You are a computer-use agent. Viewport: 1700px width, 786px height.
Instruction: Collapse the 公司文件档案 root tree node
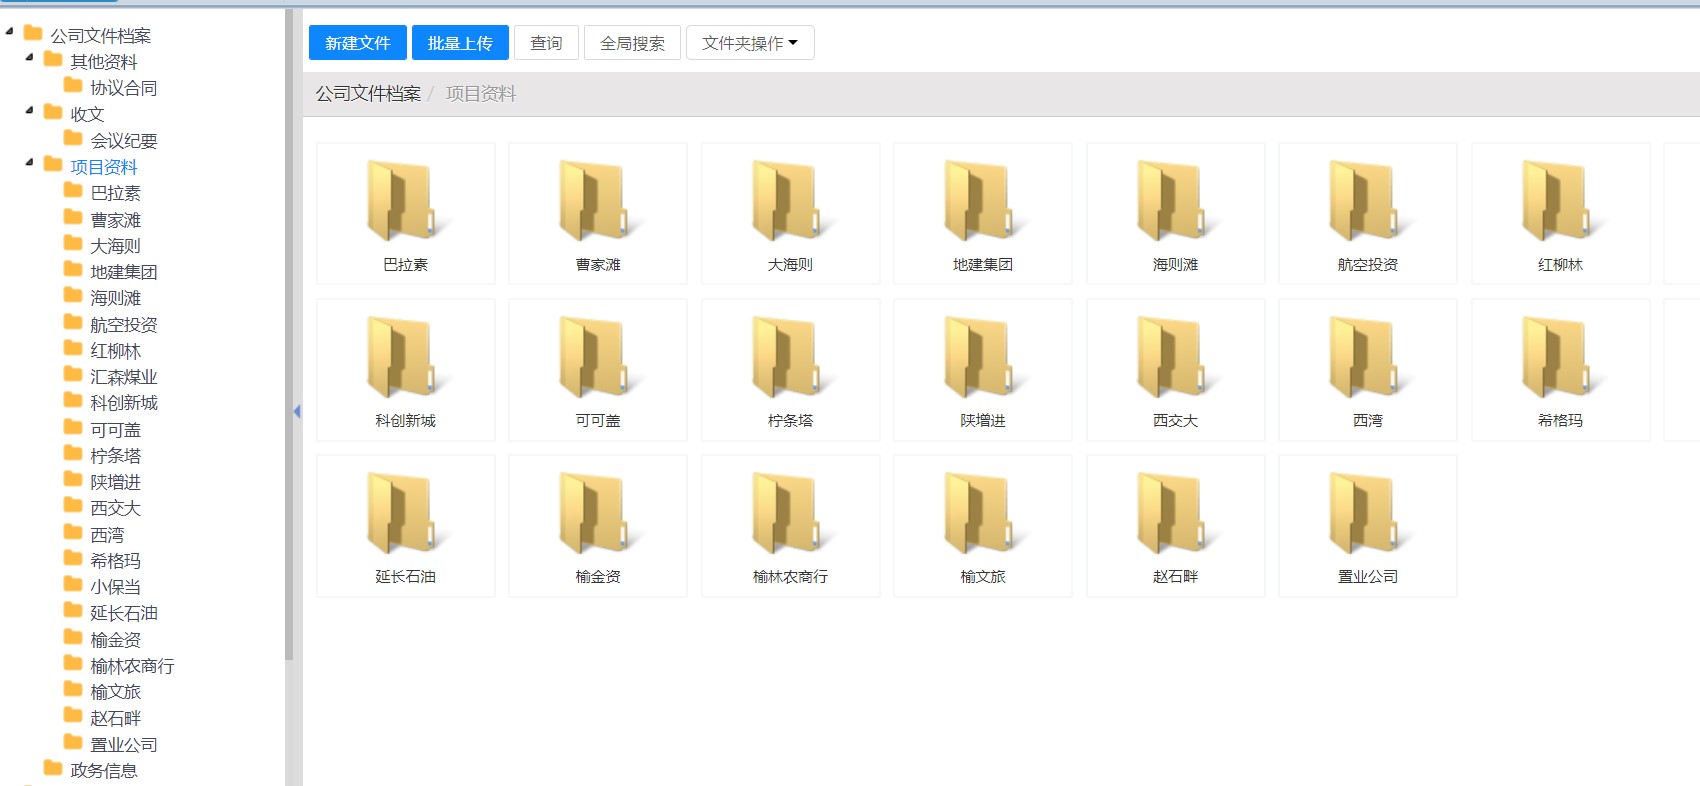point(9,32)
